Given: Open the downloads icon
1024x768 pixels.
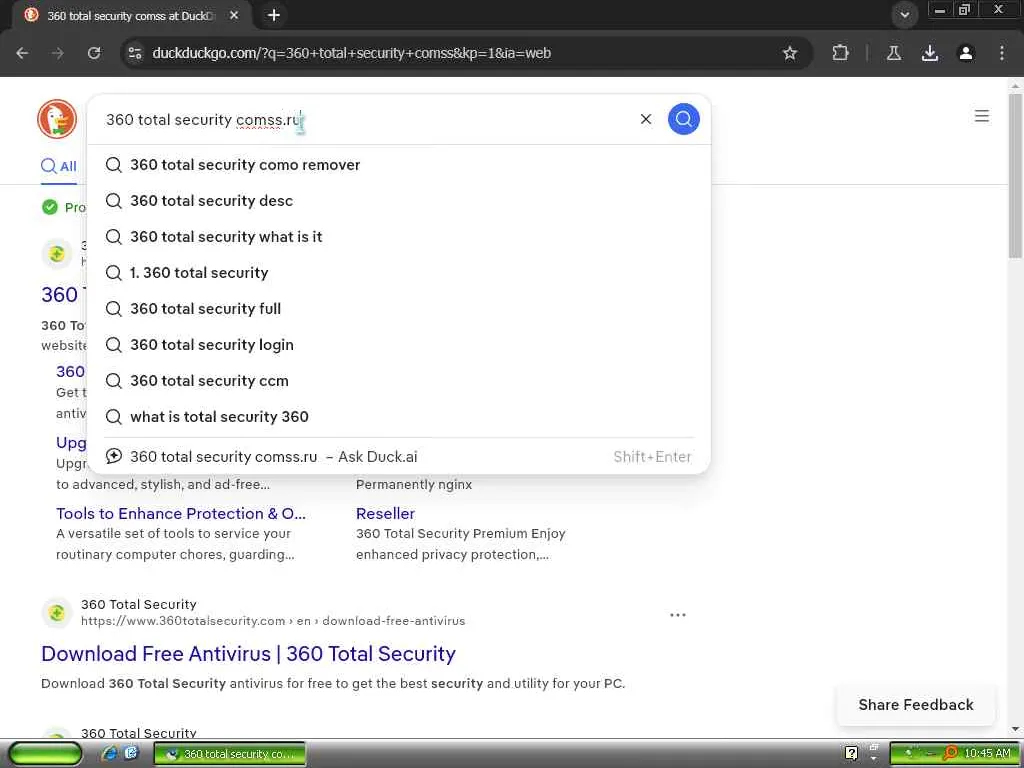Looking at the screenshot, I should coord(929,53).
